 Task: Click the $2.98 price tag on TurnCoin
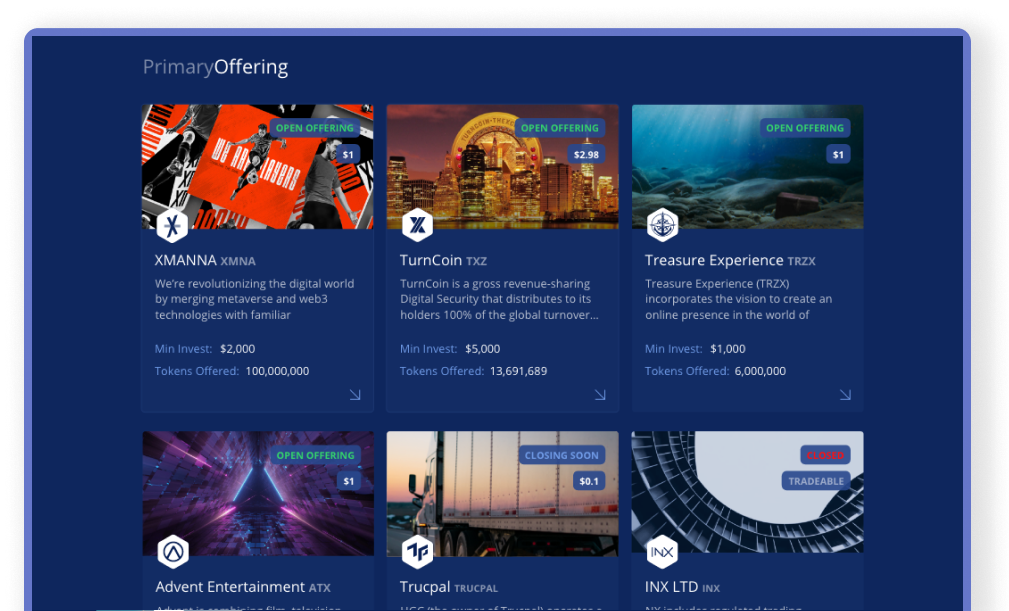(x=586, y=154)
